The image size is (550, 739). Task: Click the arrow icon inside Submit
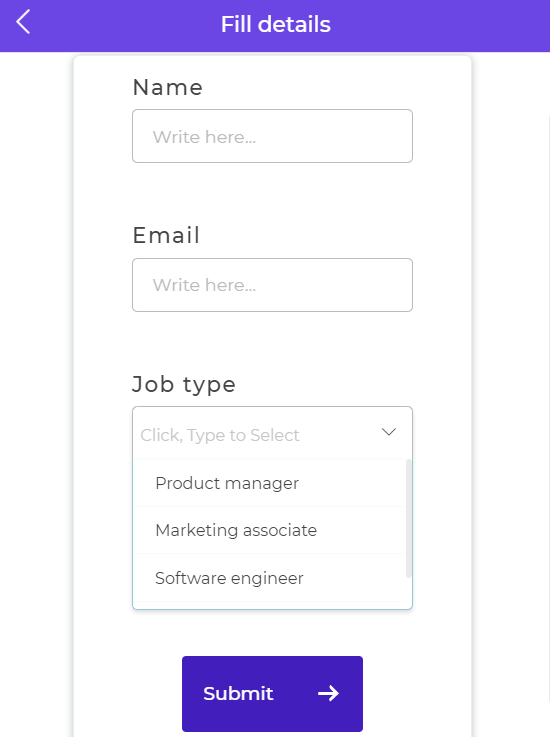[328, 693]
